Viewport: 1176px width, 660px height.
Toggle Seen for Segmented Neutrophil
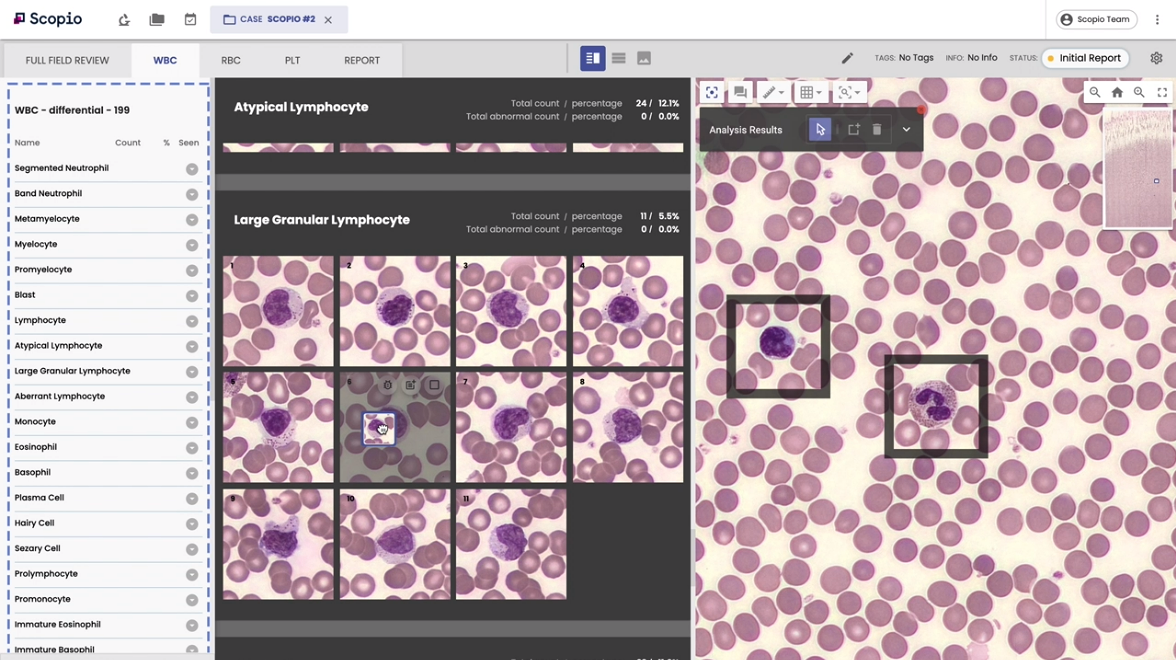click(x=192, y=170)
